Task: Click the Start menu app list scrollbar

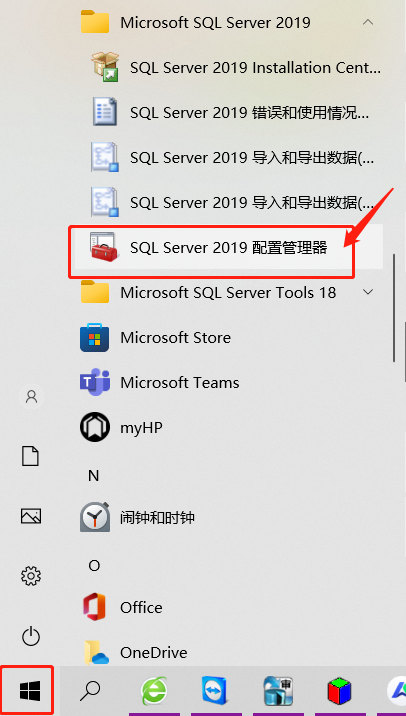Action: tap(394, 307)
